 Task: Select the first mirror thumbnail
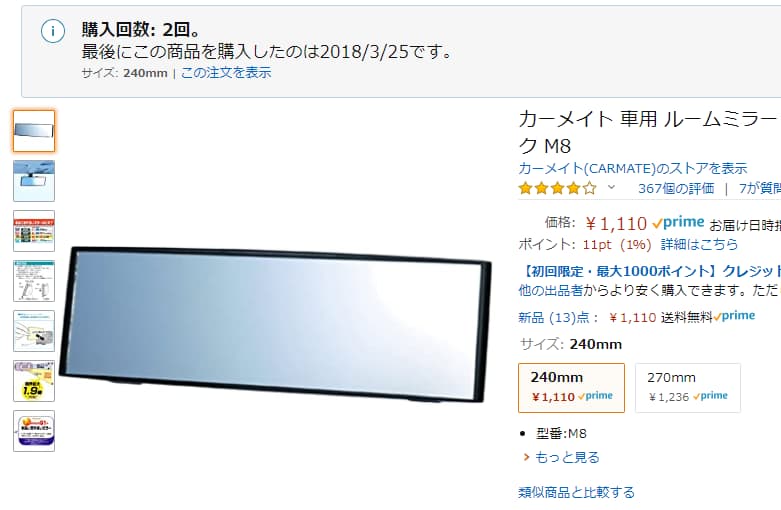(x=34, y=131)
